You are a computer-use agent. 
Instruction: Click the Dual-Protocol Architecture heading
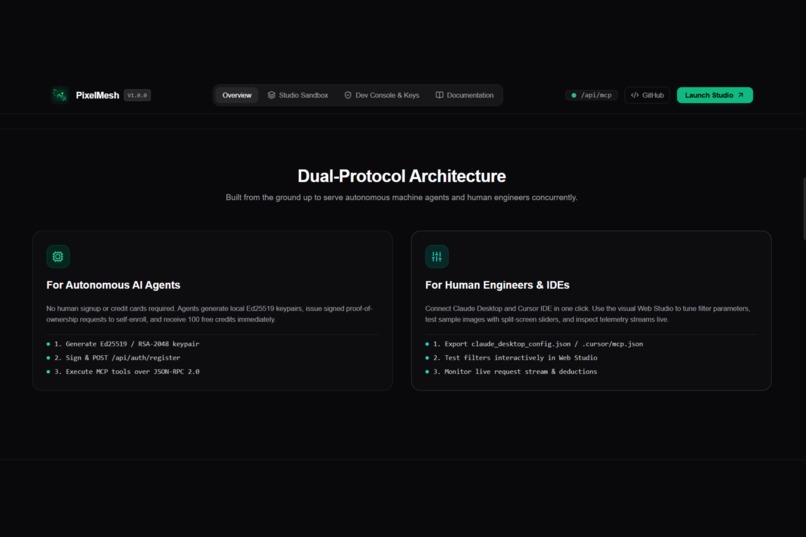[x=401, y=176]
